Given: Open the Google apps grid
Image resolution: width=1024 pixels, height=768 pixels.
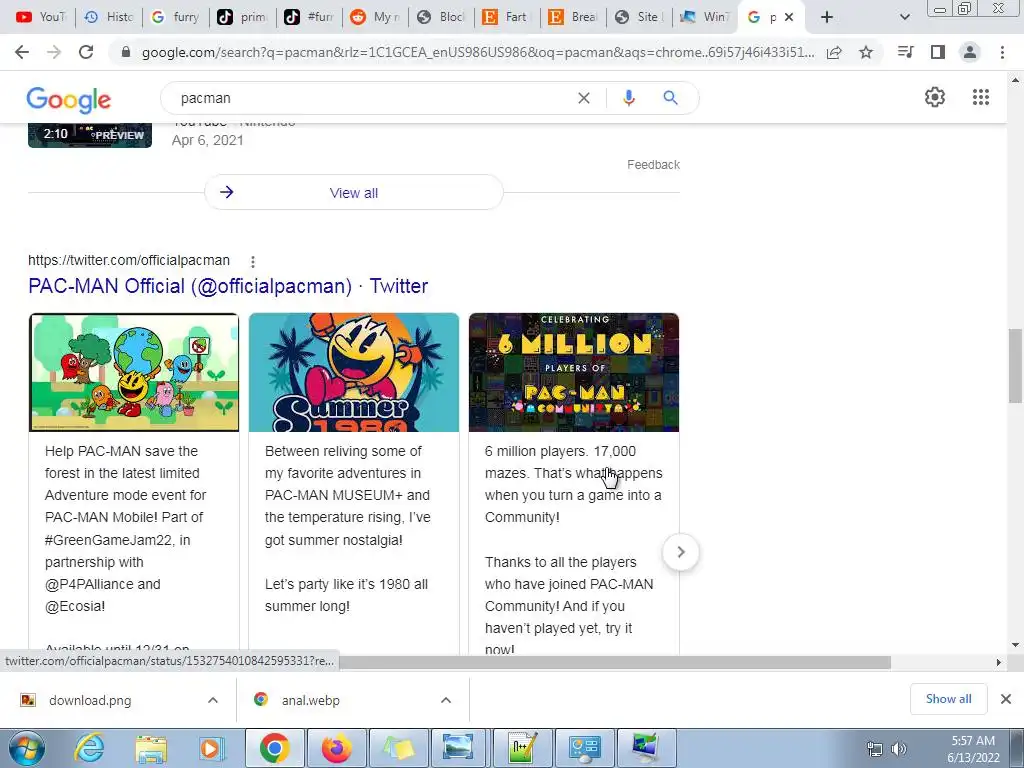Looking at the screenshot, I should pos(980,97).
